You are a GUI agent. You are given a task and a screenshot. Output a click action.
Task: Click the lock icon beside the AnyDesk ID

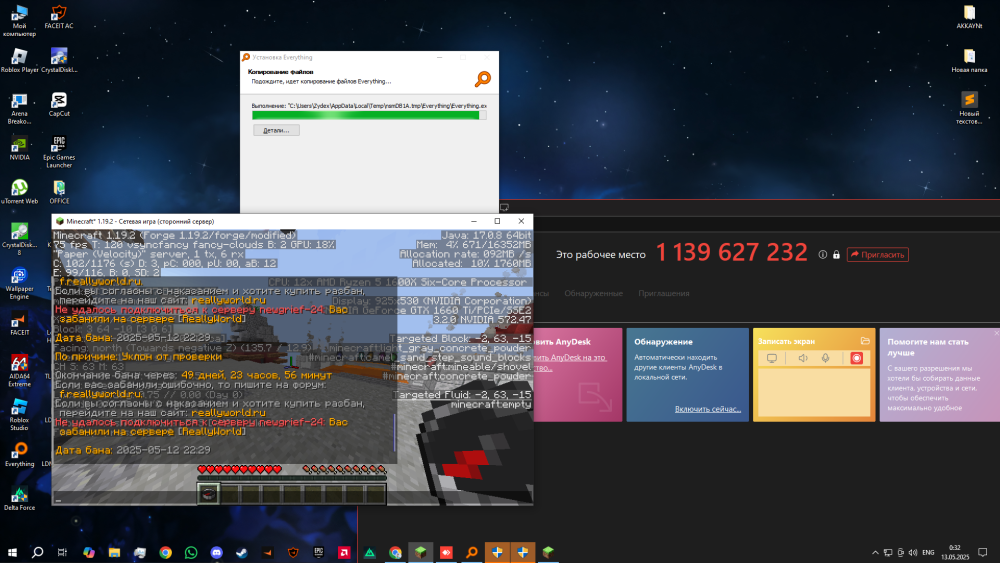coord(836,254)
